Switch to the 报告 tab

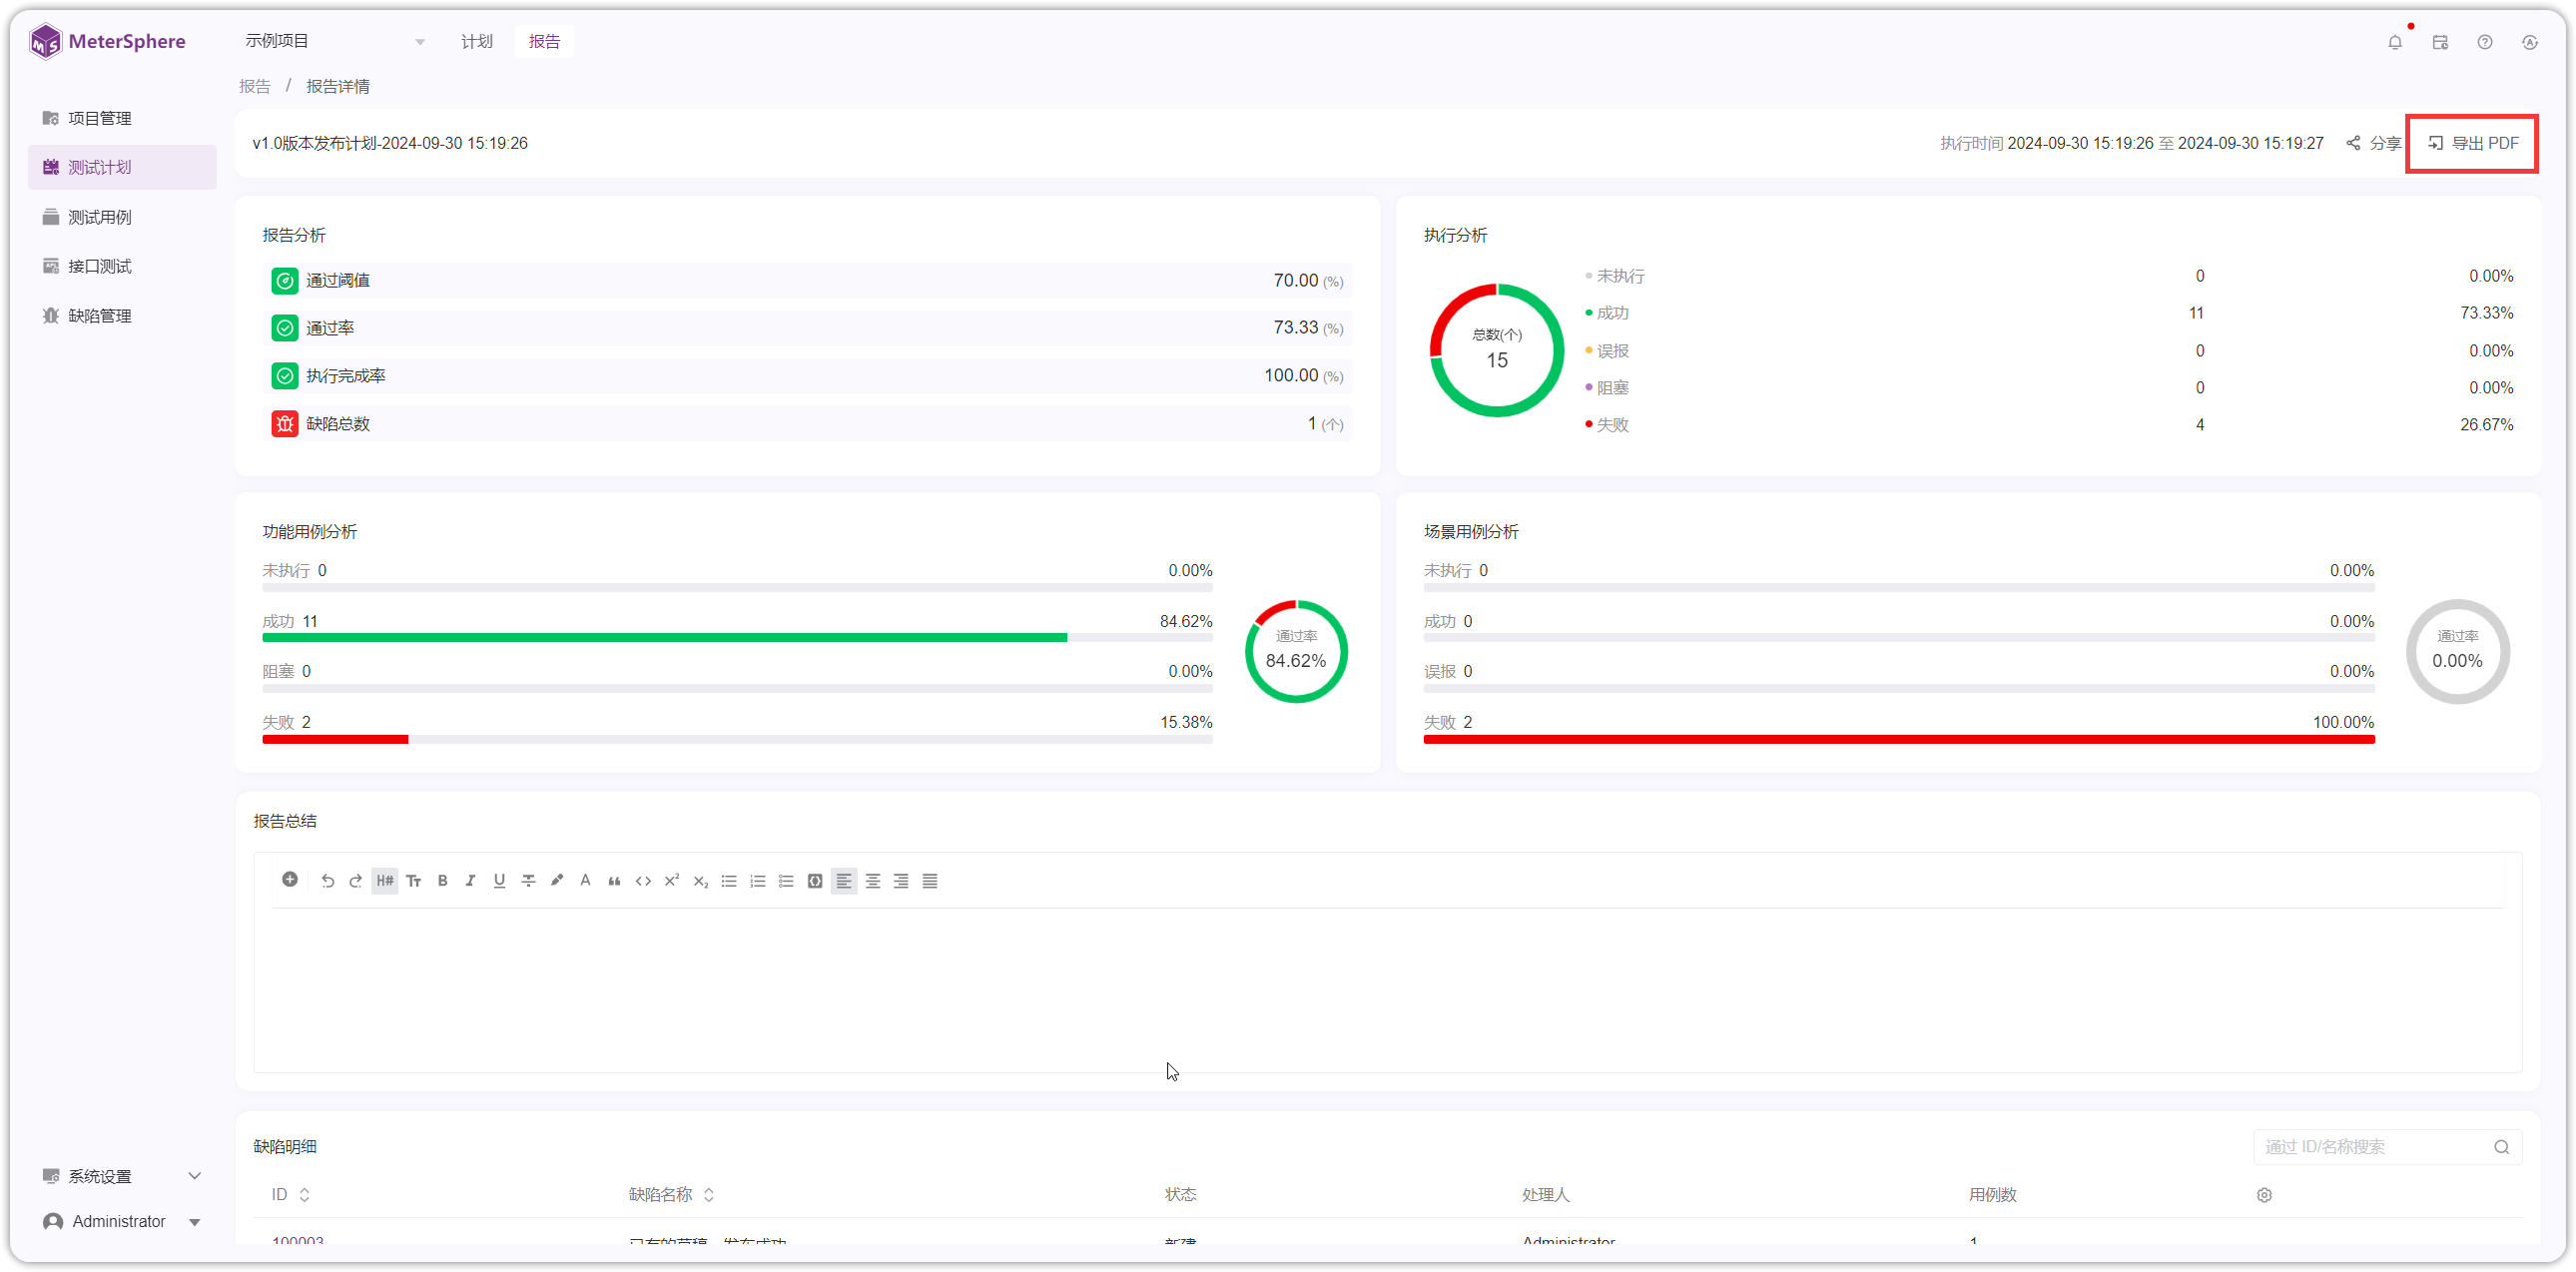[x=544, y=41]
